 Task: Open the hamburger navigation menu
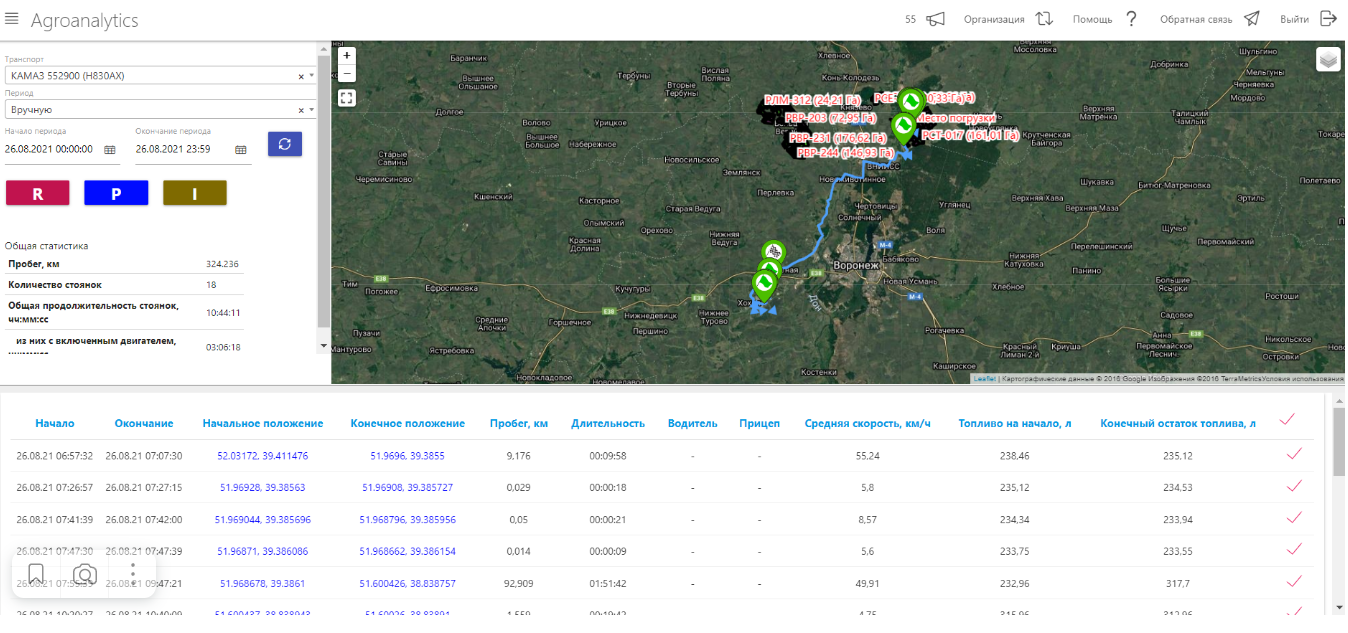pyautogui.click(x=12, y=20)
